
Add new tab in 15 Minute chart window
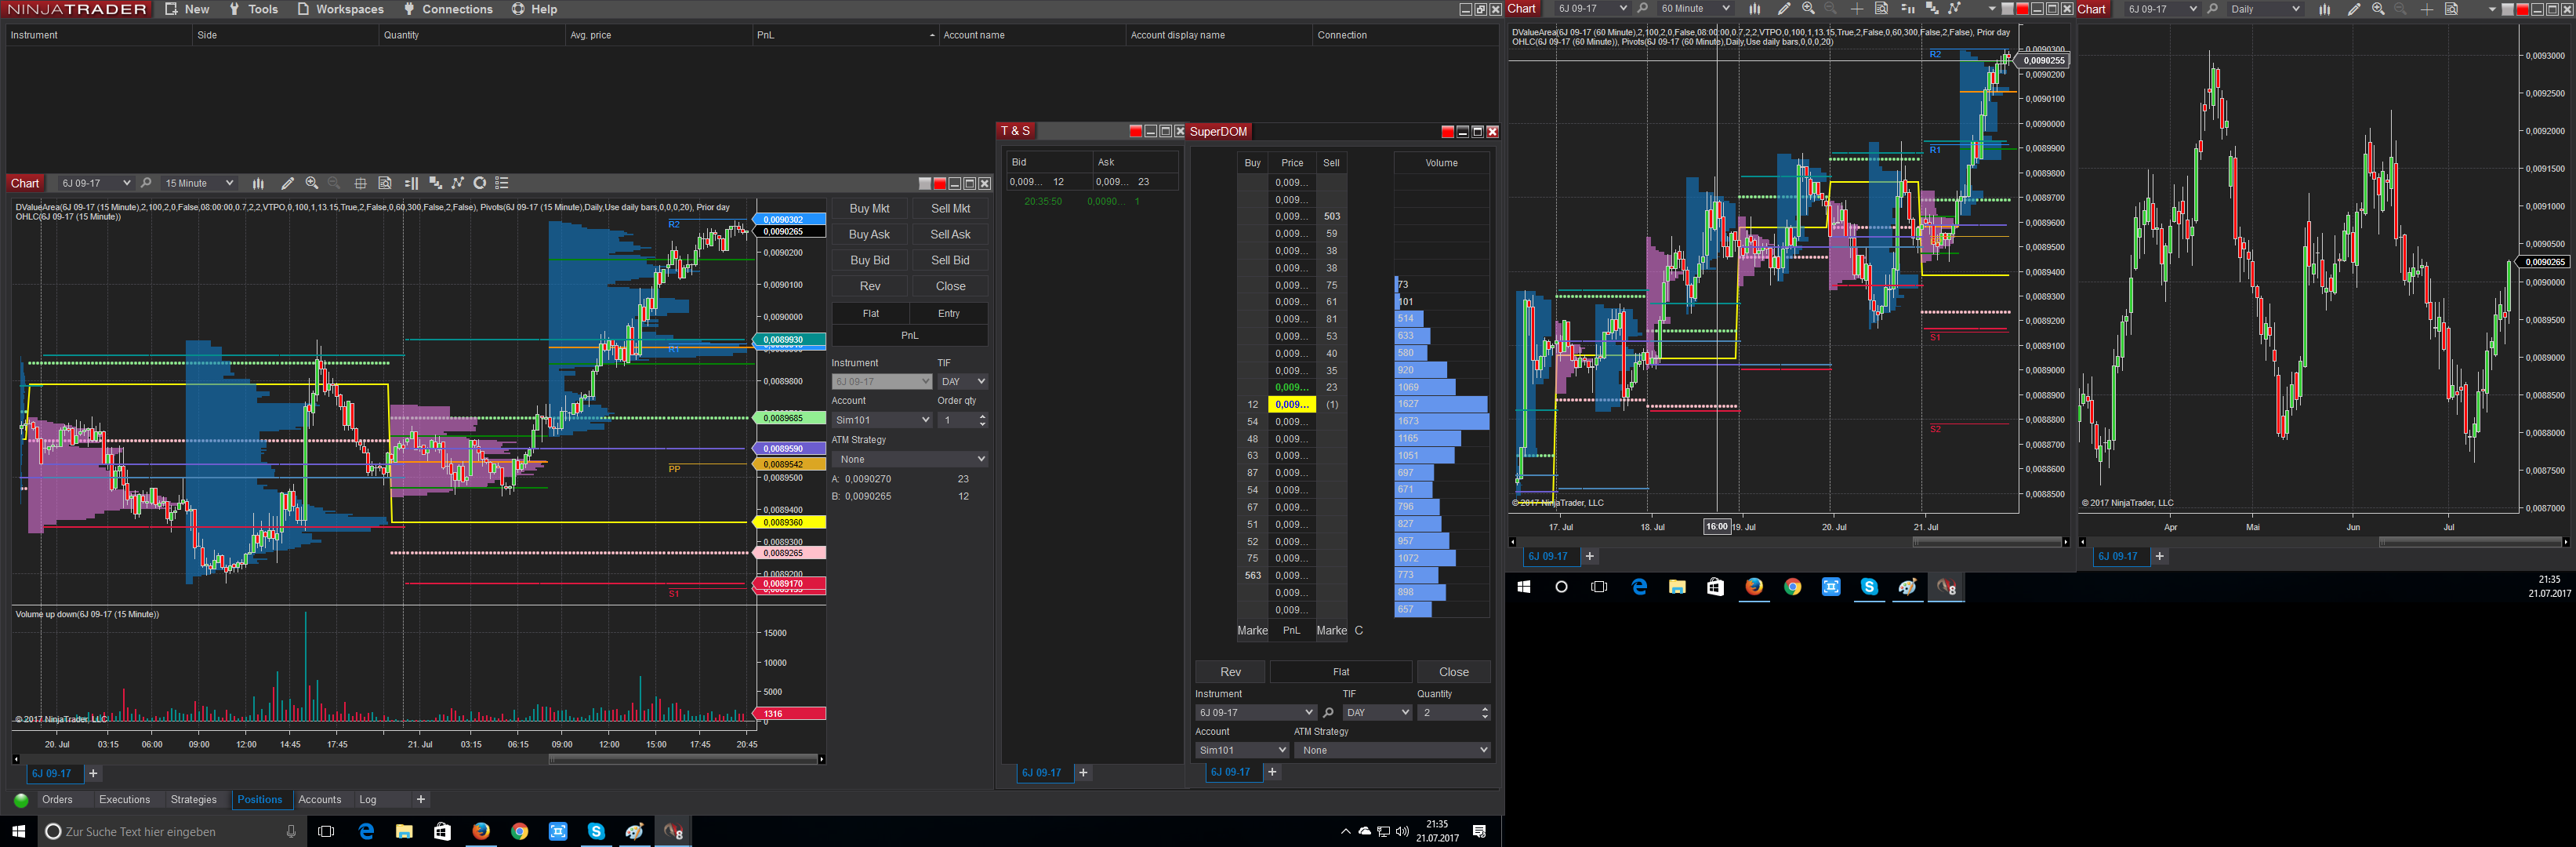(93, 774)
